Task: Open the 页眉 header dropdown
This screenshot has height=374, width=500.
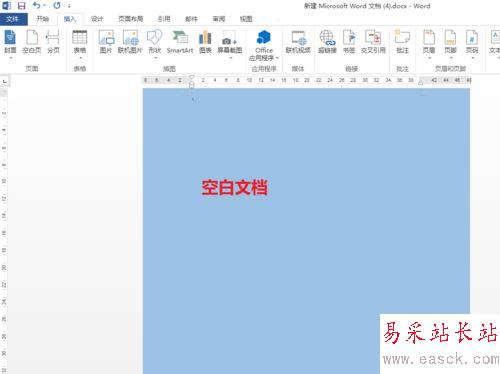Action: 429,45
